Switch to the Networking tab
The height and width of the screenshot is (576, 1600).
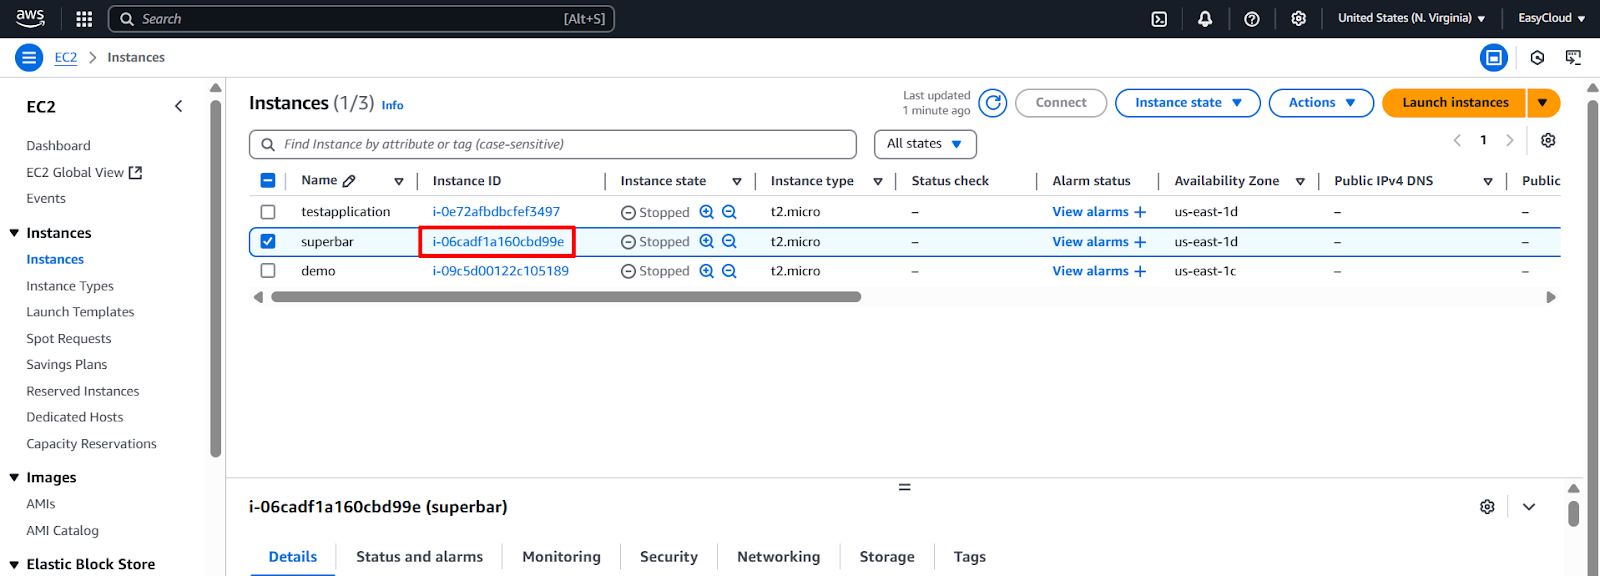tap(778, 557)
